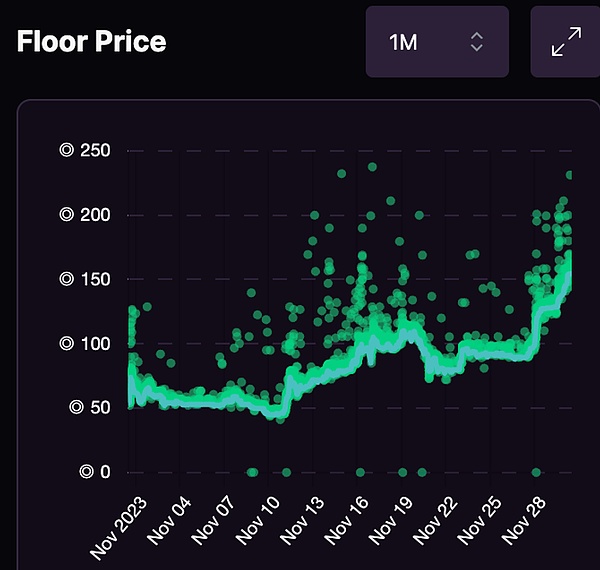
Task: Click the Floor Price heading
Action: click(x=91, y=42)
